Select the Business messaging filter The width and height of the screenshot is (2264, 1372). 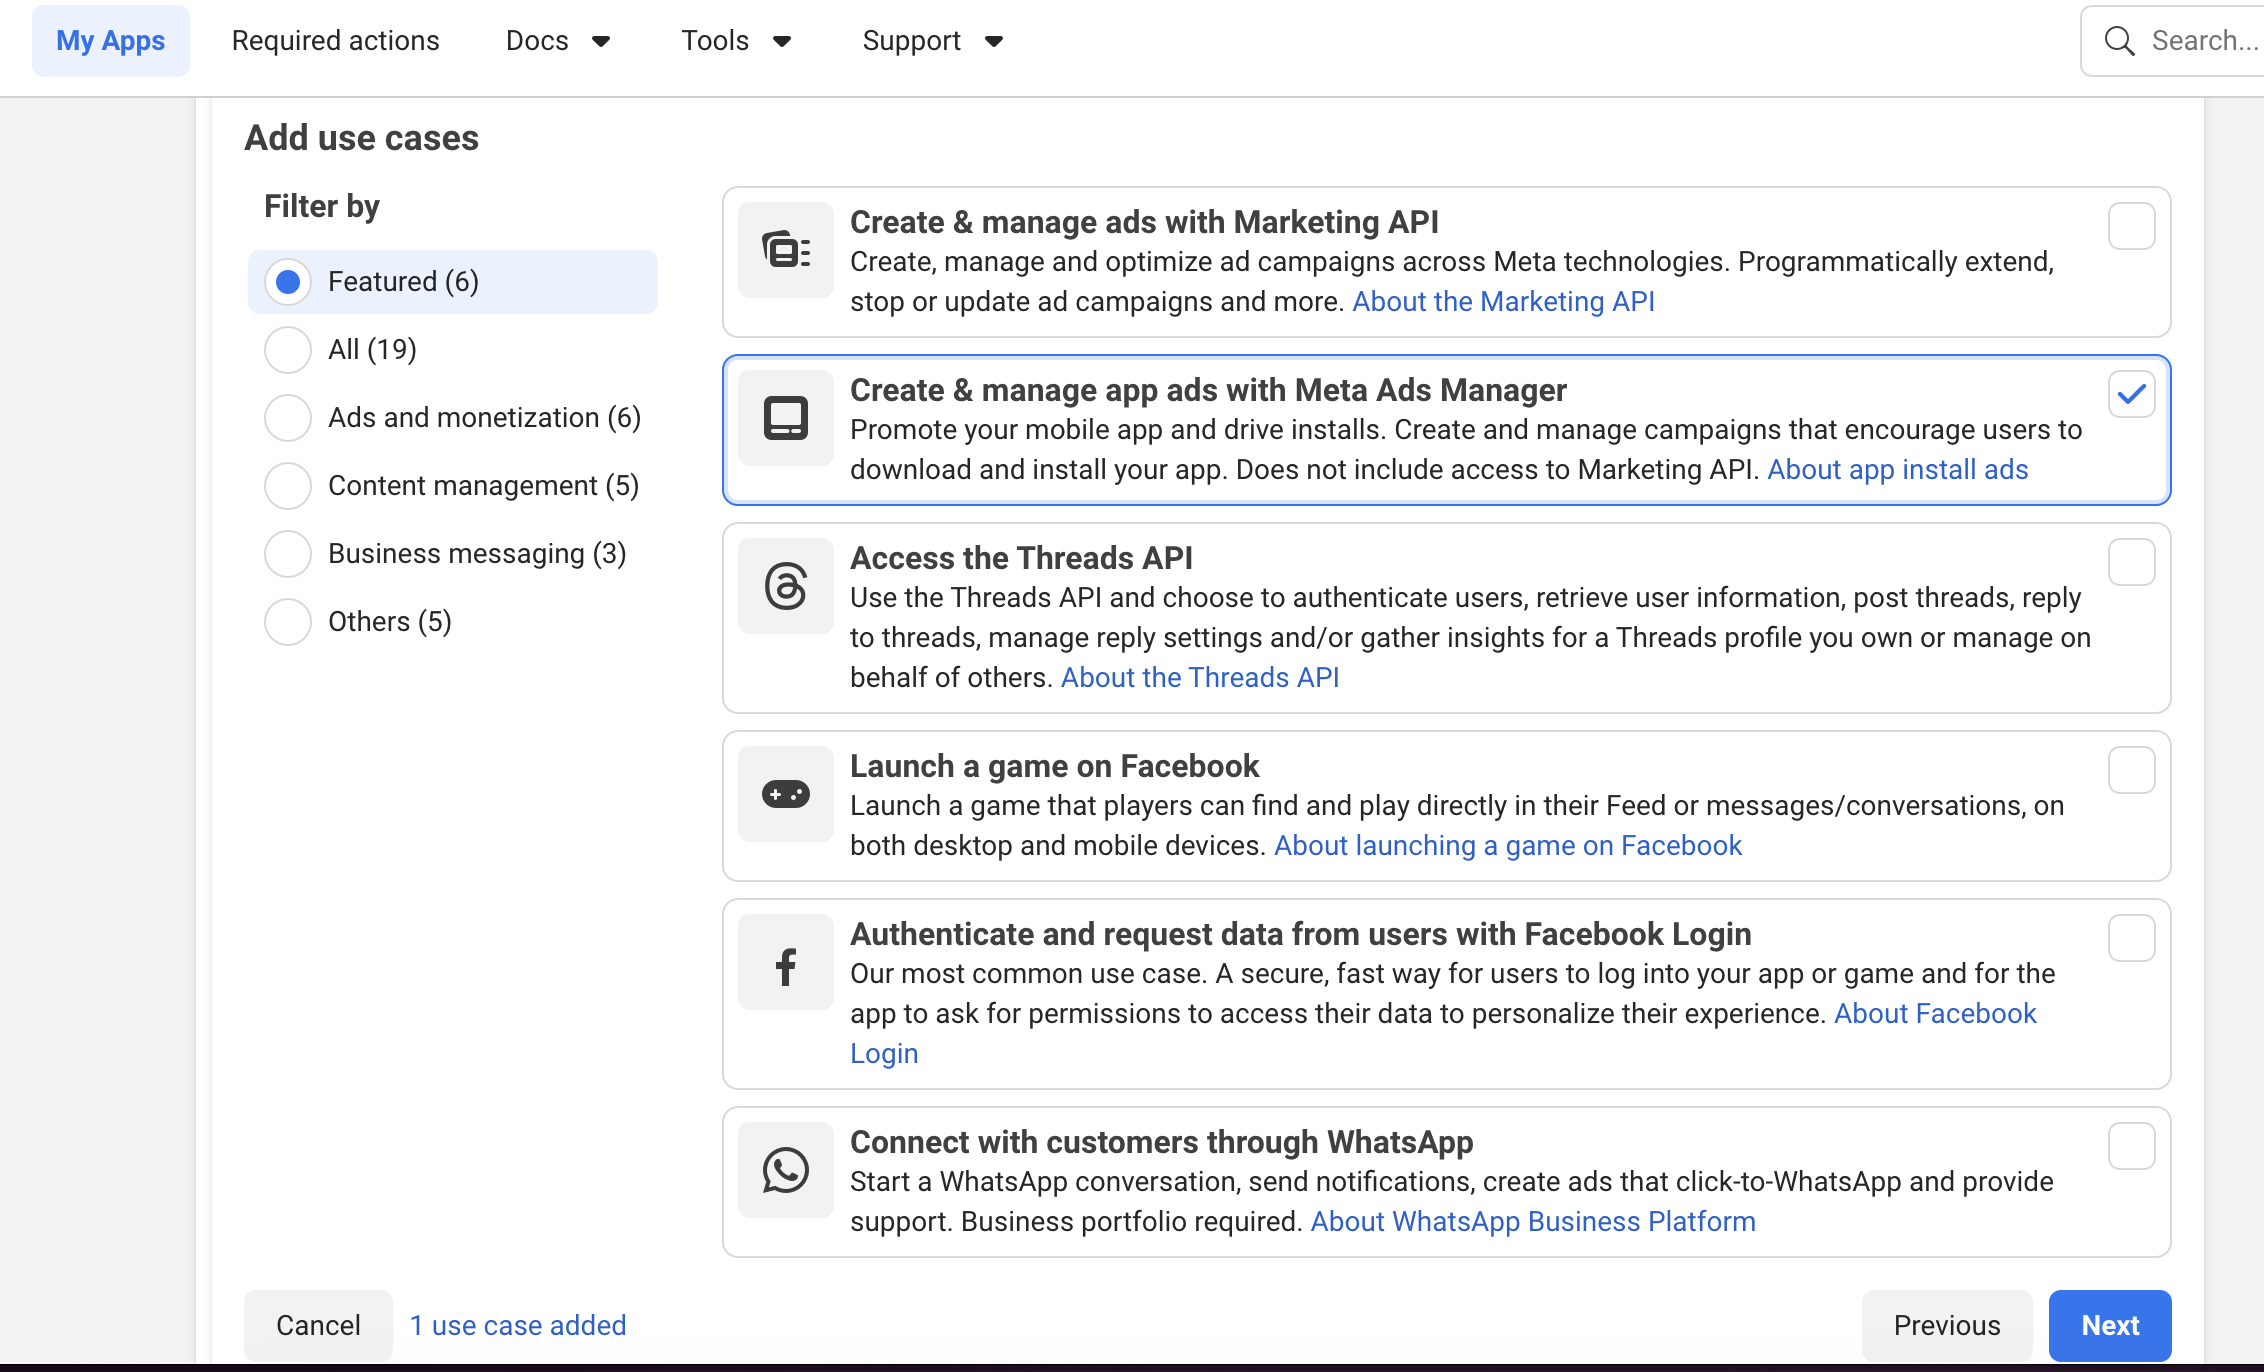tap(288, 554)
